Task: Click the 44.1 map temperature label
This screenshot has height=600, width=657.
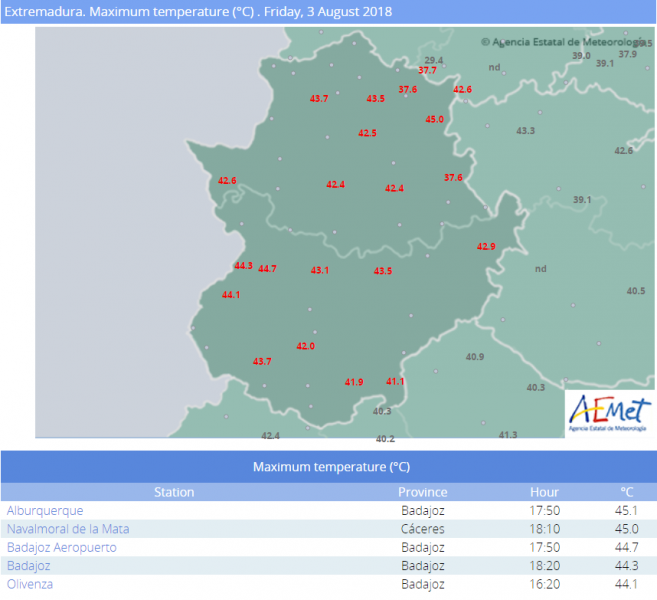Action: click(231, 295)
